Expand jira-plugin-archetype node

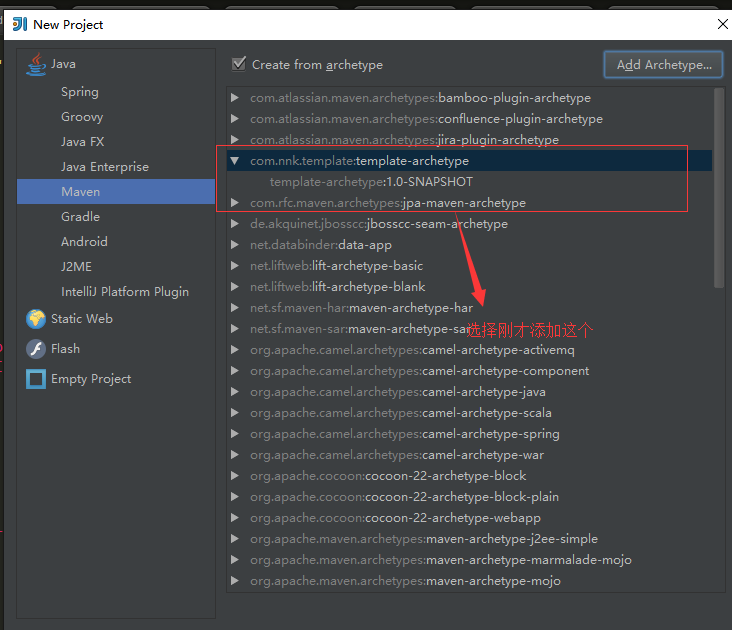tap(235, 140)
